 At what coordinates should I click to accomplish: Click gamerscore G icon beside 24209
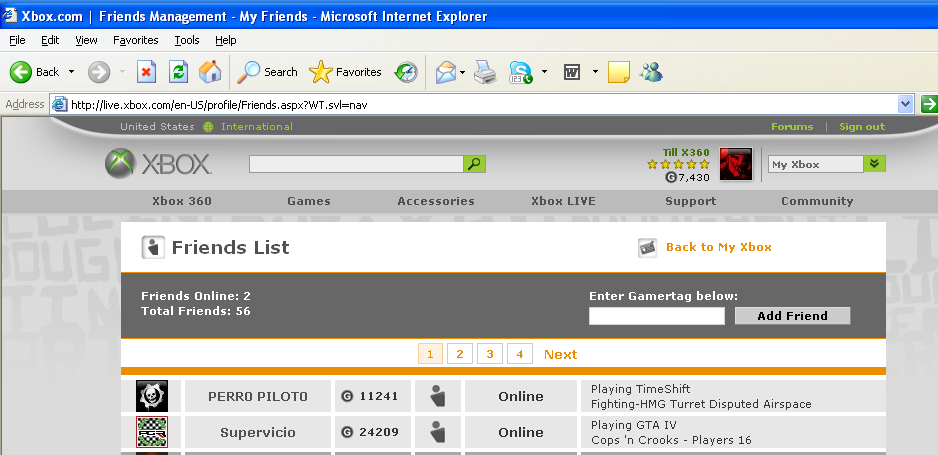pyautogui.click(x=347, y=432)
